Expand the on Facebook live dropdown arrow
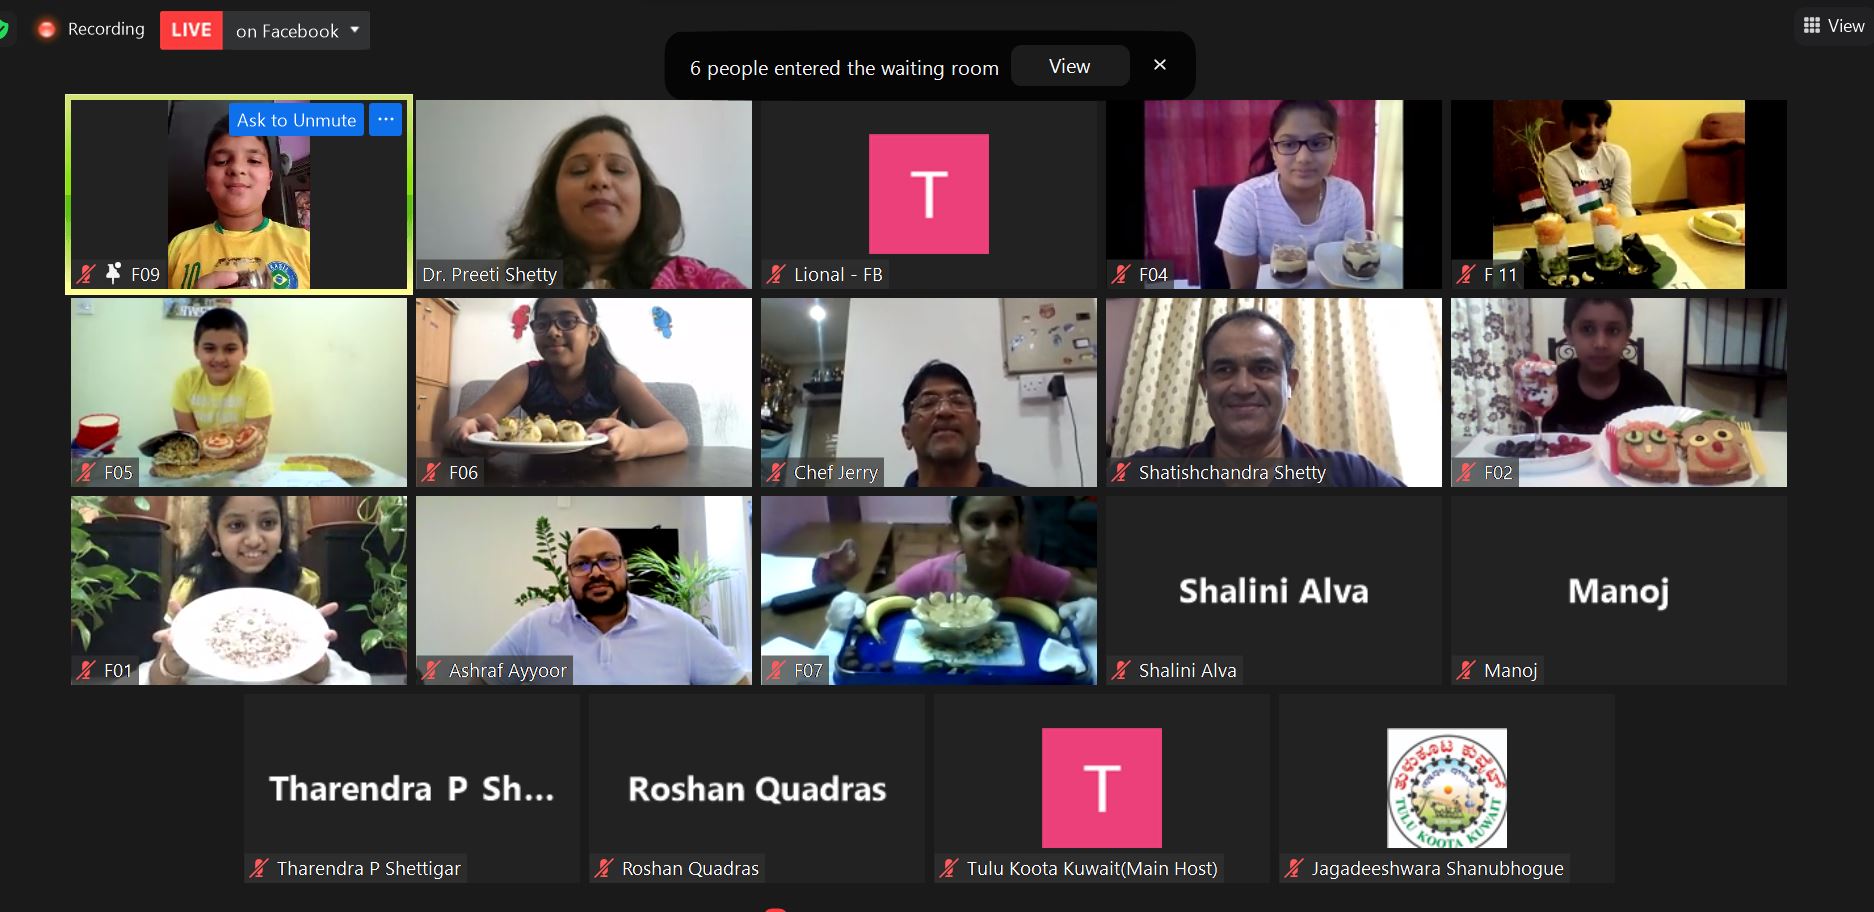Screen dimensions: 1874x912 tap(355, 30)
